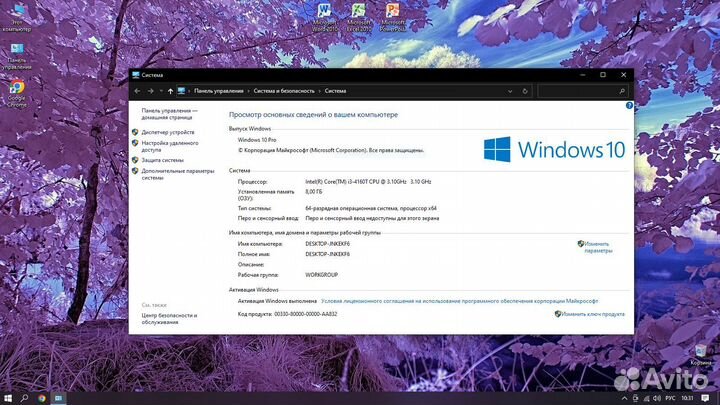Launch Google Chrome from desktop
Screen dimensions: 720x405
click(17, 94)
